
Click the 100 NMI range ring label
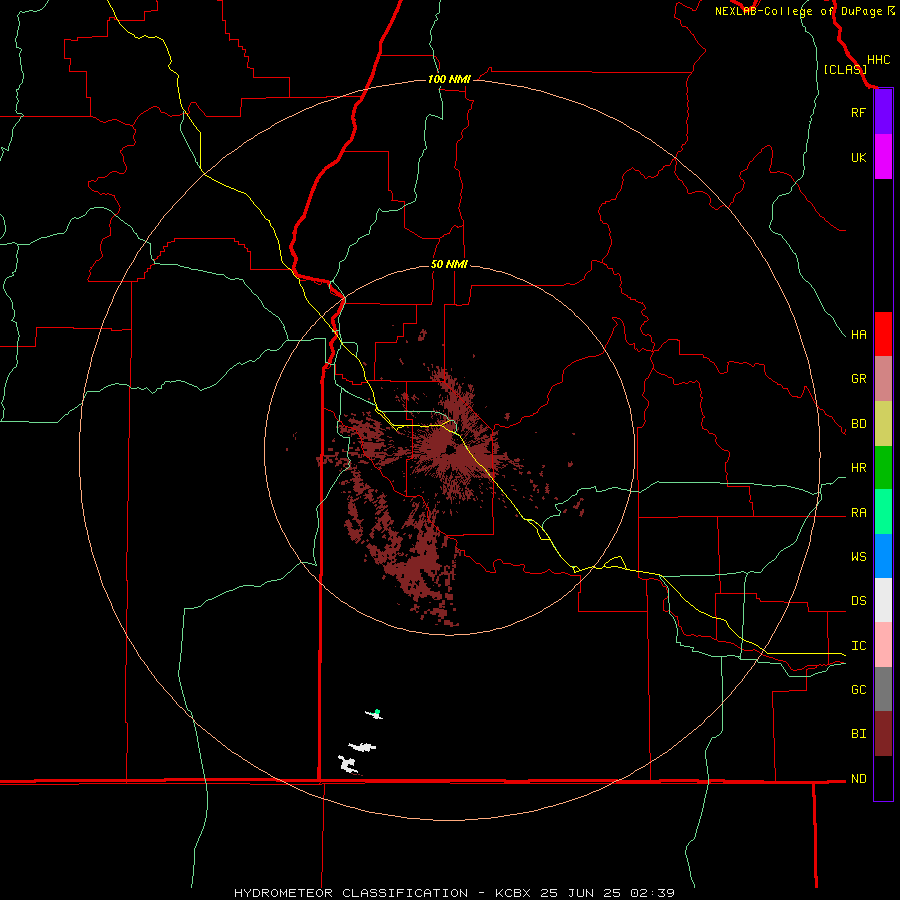pos(449,79)
